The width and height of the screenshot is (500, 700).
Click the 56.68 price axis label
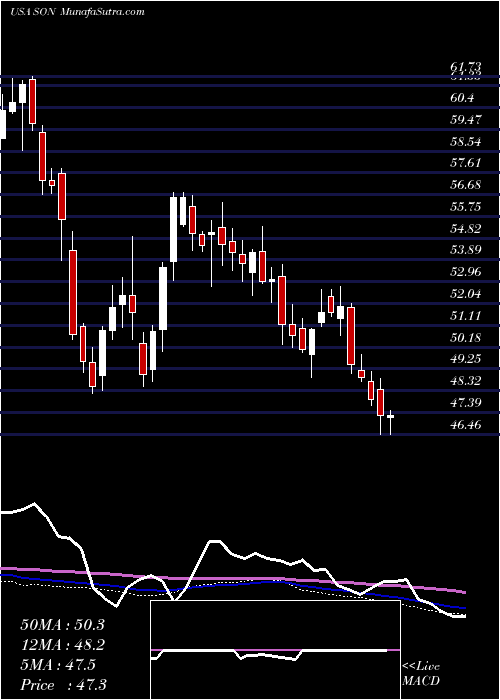[466, 184]
